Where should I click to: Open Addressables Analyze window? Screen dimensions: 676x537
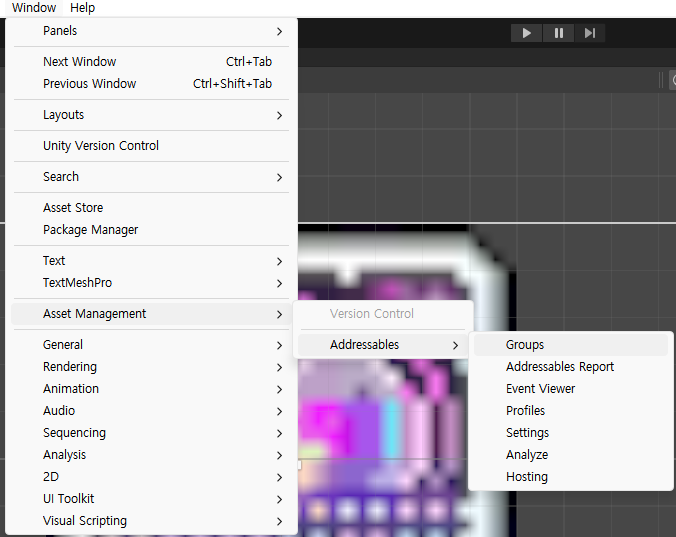click(x=571, y=455)
